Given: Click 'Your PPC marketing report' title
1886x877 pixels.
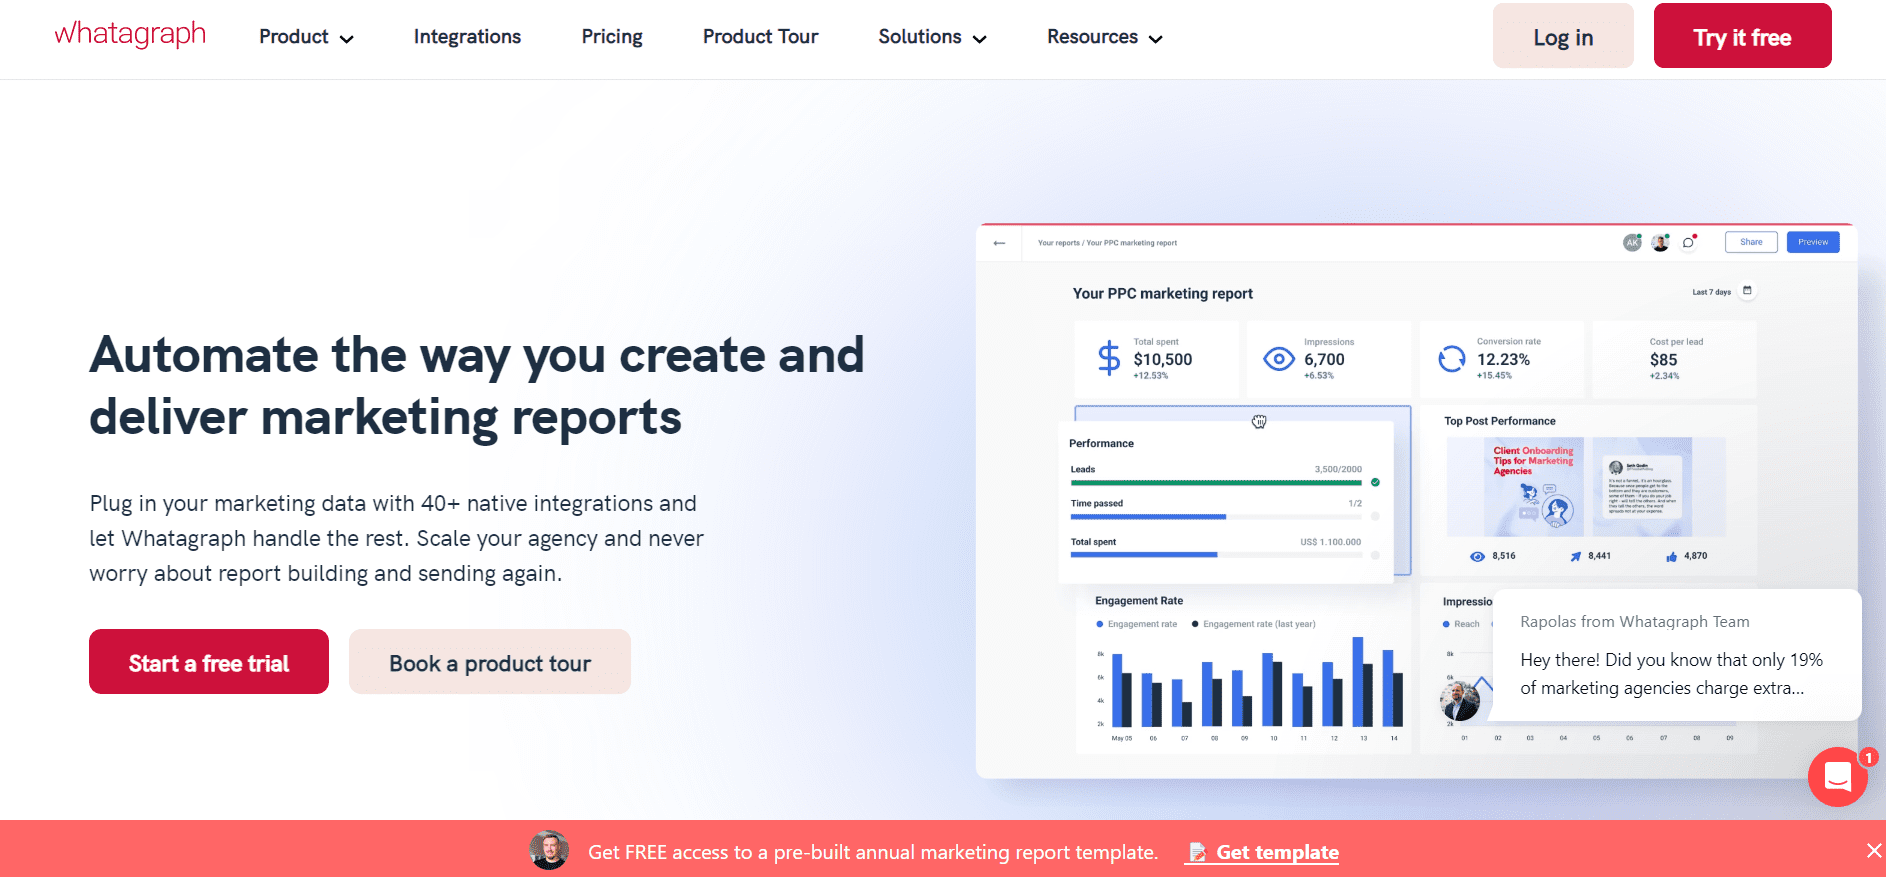Looking at the screenshot, I should point(1162,293).
